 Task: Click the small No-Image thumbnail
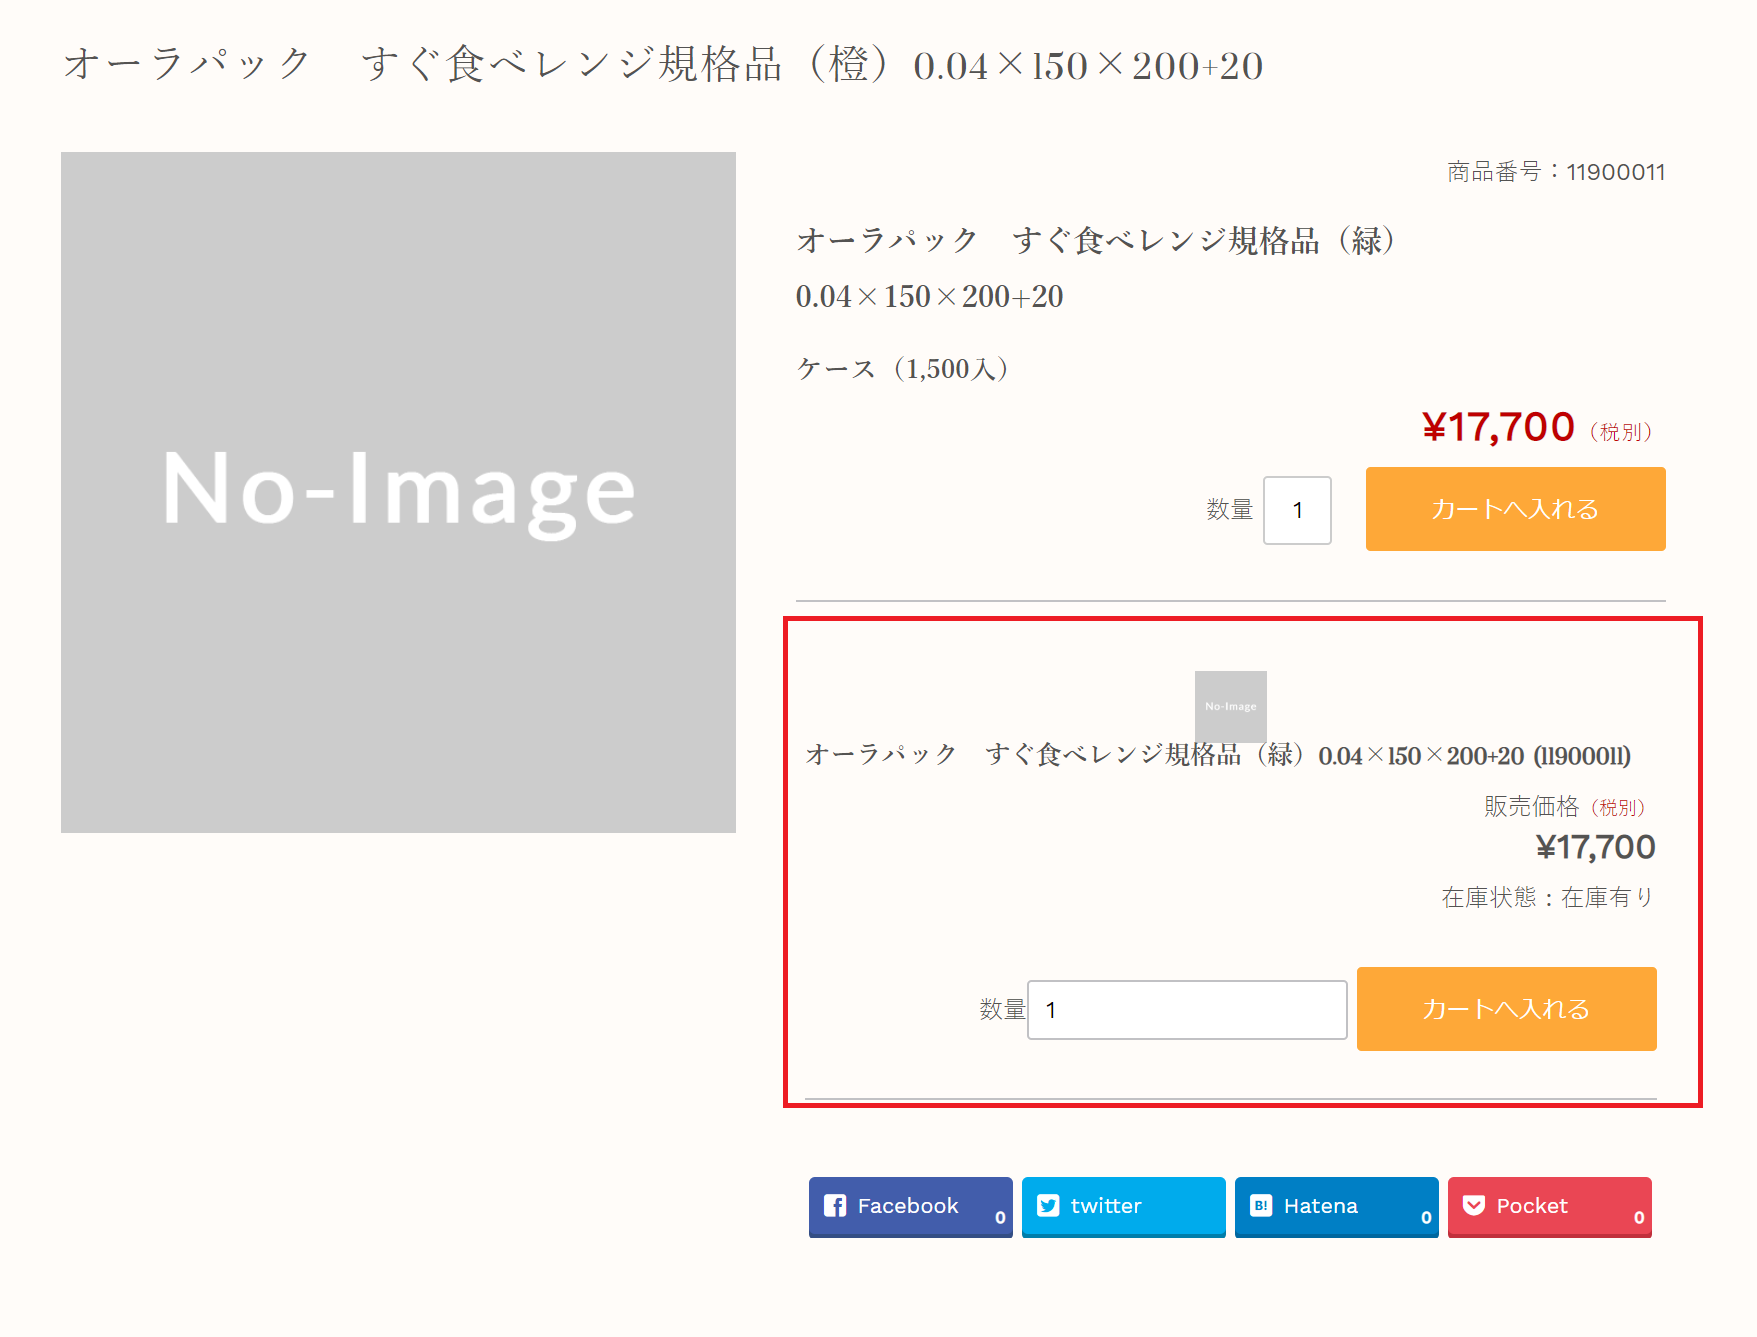(1230, 706)
